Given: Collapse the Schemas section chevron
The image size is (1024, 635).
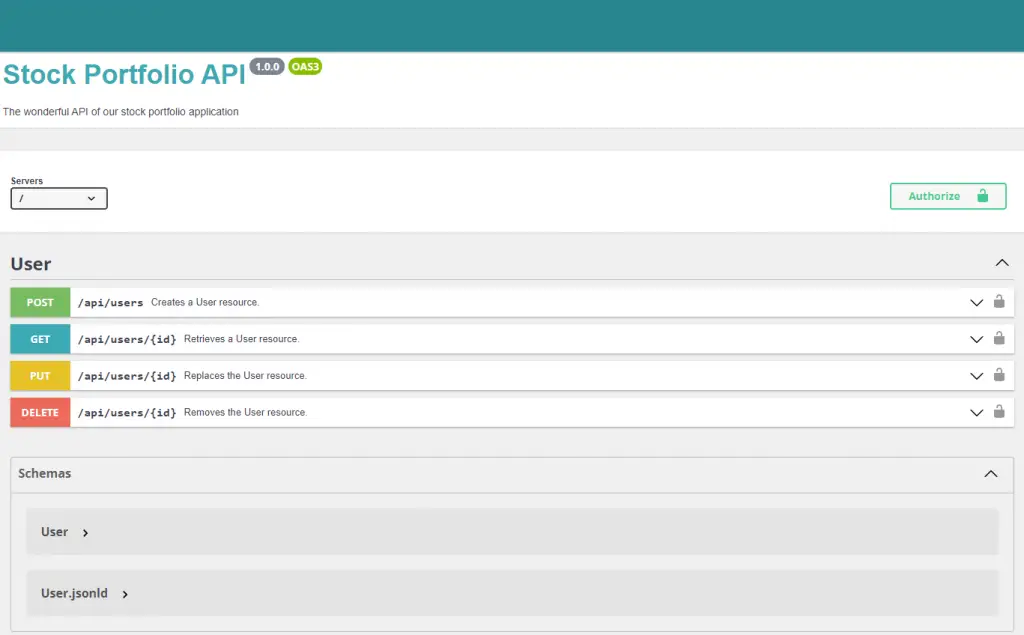Looking at the screenshot, I should [991, 474].
